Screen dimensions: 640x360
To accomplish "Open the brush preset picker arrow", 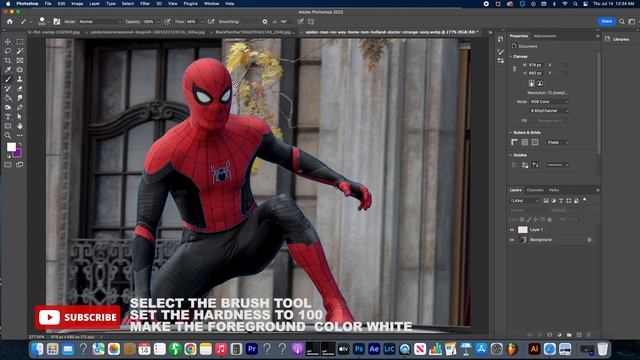I will pyautogui.click(x=48, y=22).
